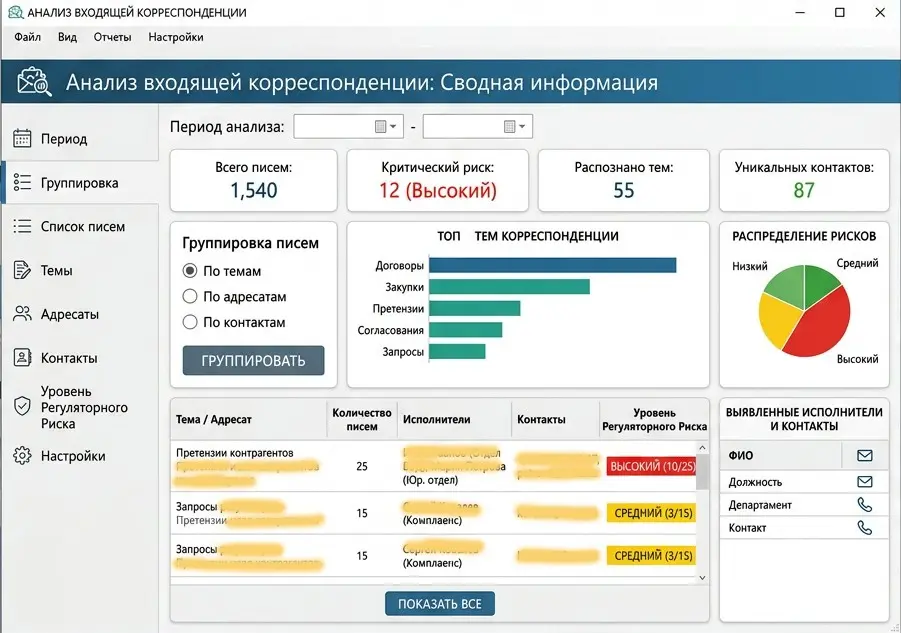Open the Адресаты section in the sidebar
901x633 pixels.
(x=80, y=314)
